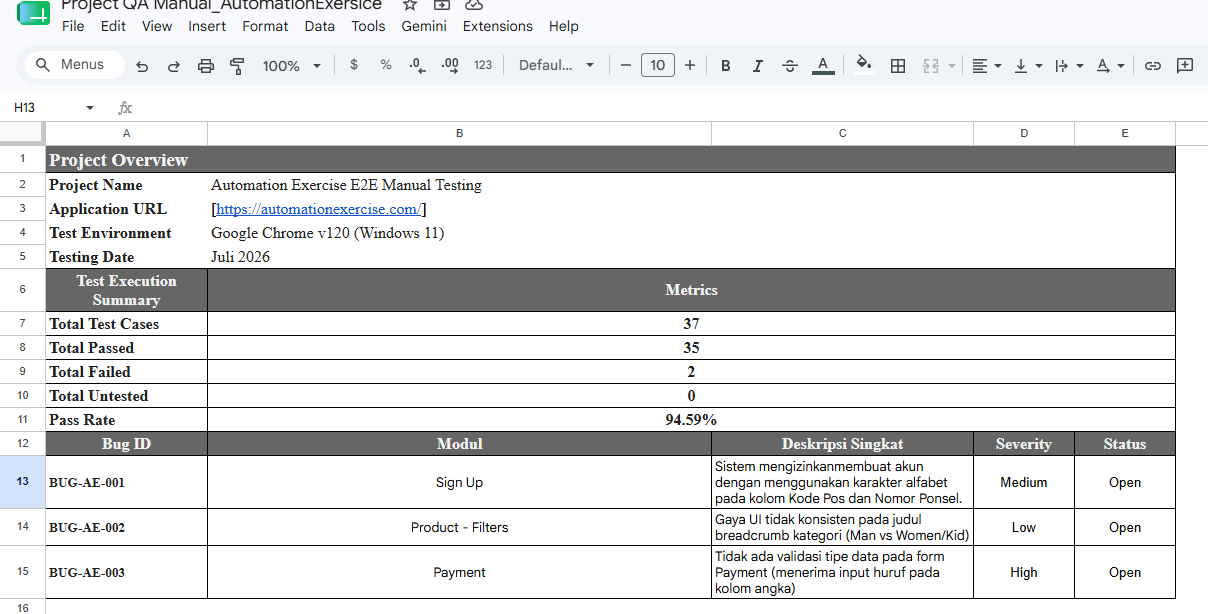Image resolution: width=1208 pixels, height=614 pixels.
Task: Format as currency with dollar icon
Action: 354,65
